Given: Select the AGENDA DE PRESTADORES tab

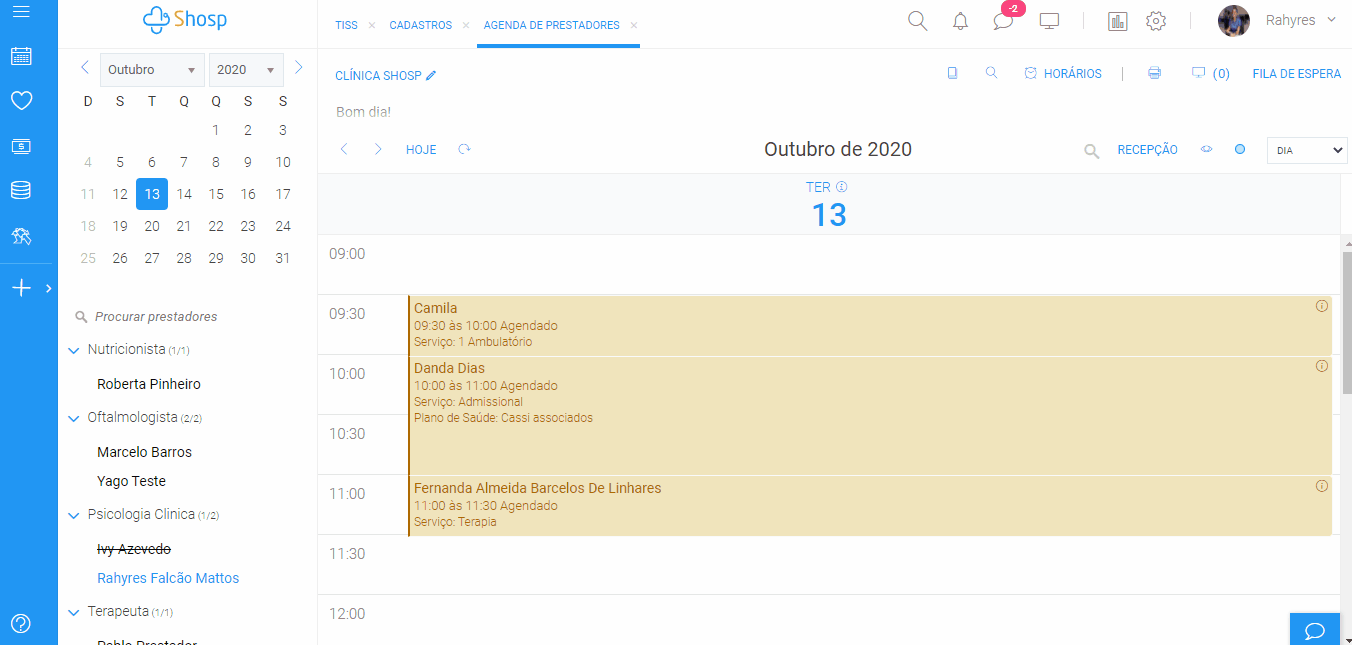Looking at the screenshot, I should click(551, 25).
